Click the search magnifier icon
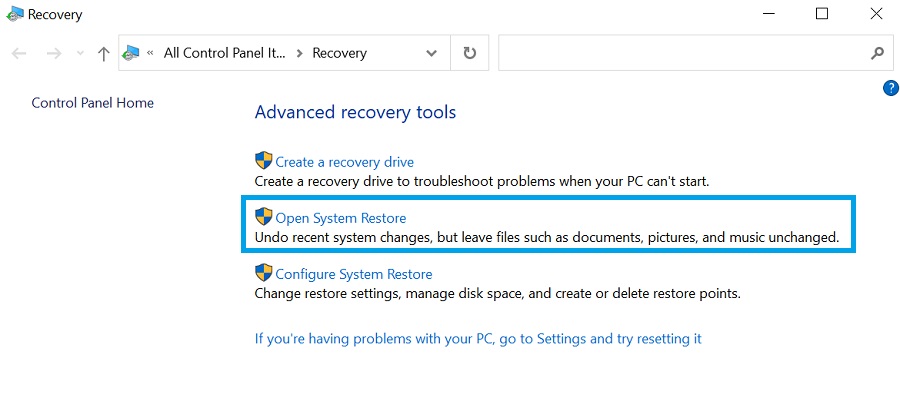This screenshot has width=900, height=401. click(x=876, y=53)
